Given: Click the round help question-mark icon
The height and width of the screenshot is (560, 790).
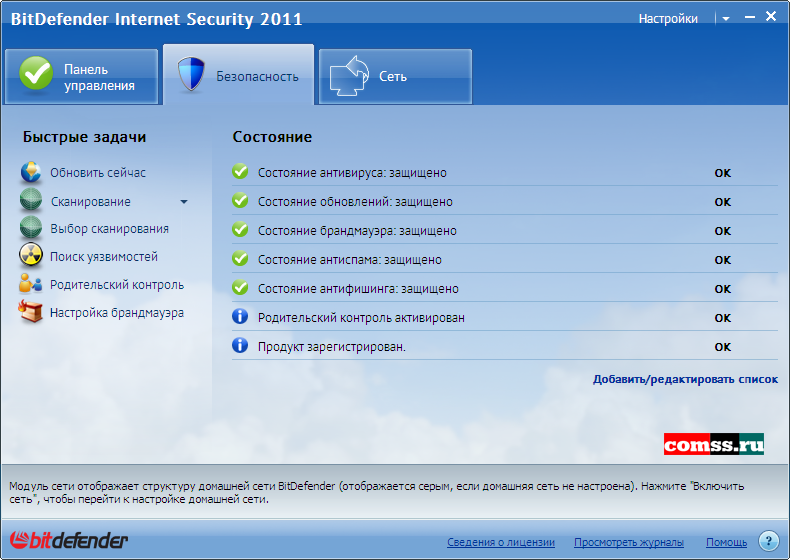Looking at the screenshot, I should click(768, 541).
